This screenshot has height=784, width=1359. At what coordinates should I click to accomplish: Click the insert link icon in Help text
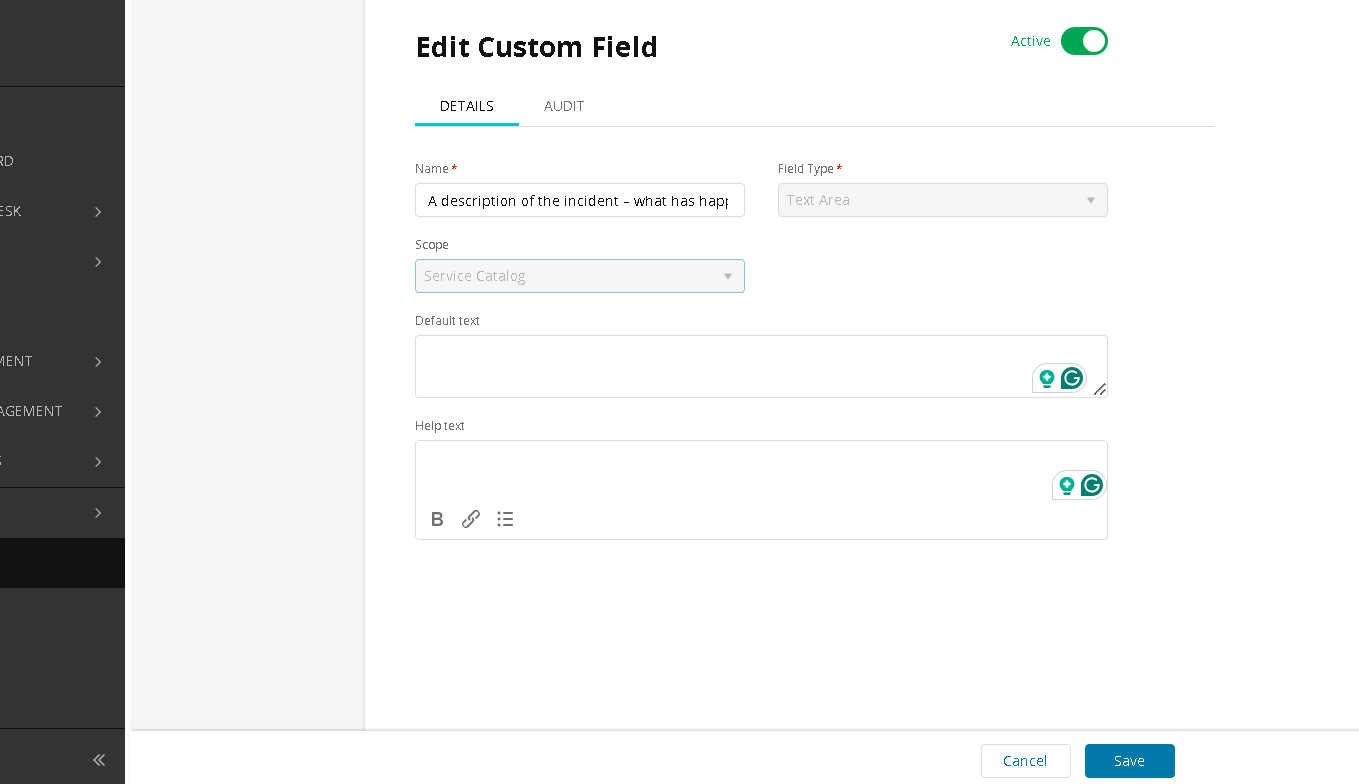(471, 519)
